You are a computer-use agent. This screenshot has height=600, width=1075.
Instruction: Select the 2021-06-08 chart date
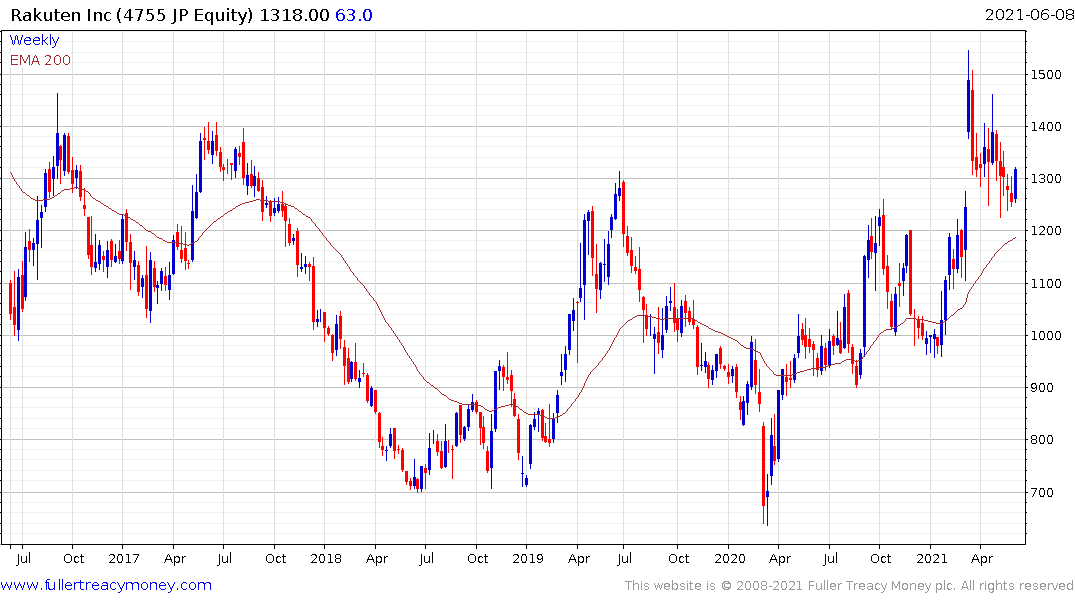point(1027,14)
